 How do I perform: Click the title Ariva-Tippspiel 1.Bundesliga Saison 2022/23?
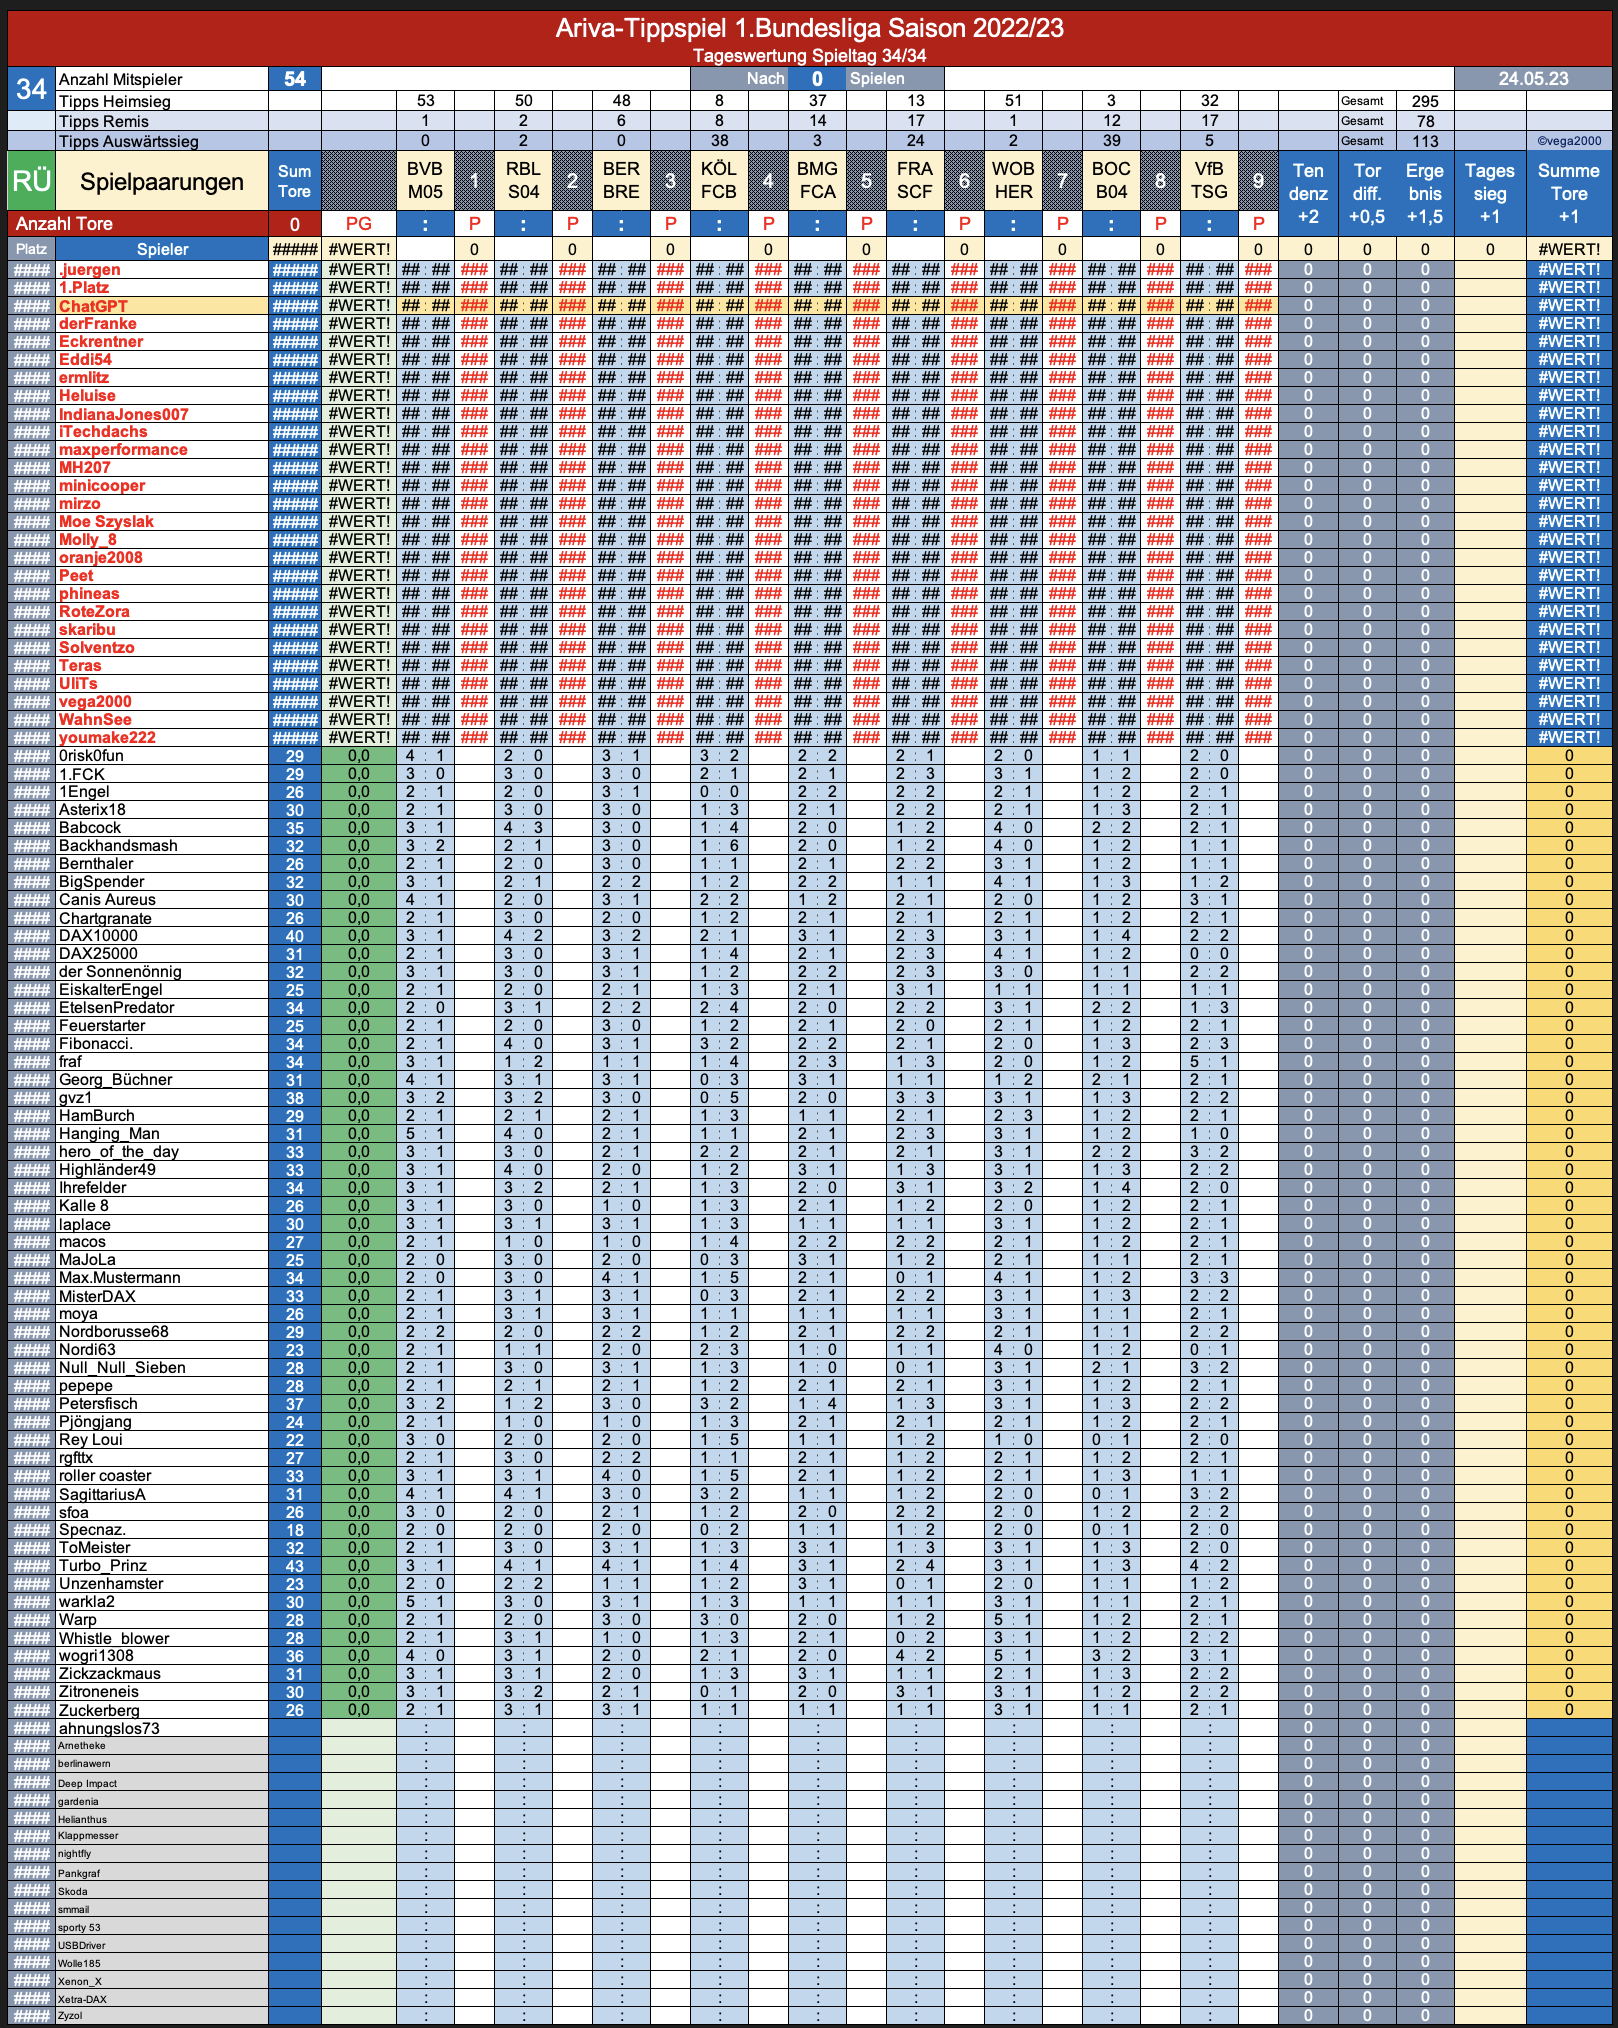(x=809, y=27)
